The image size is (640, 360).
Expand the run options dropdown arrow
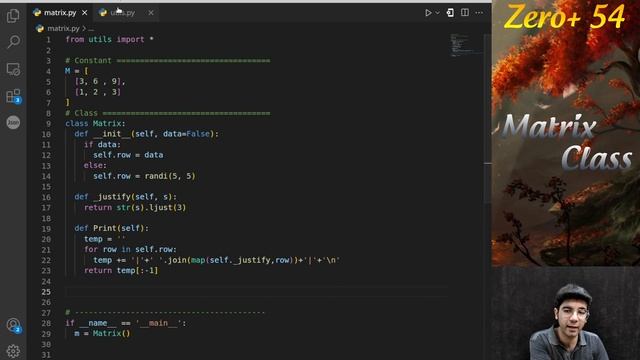438,13
